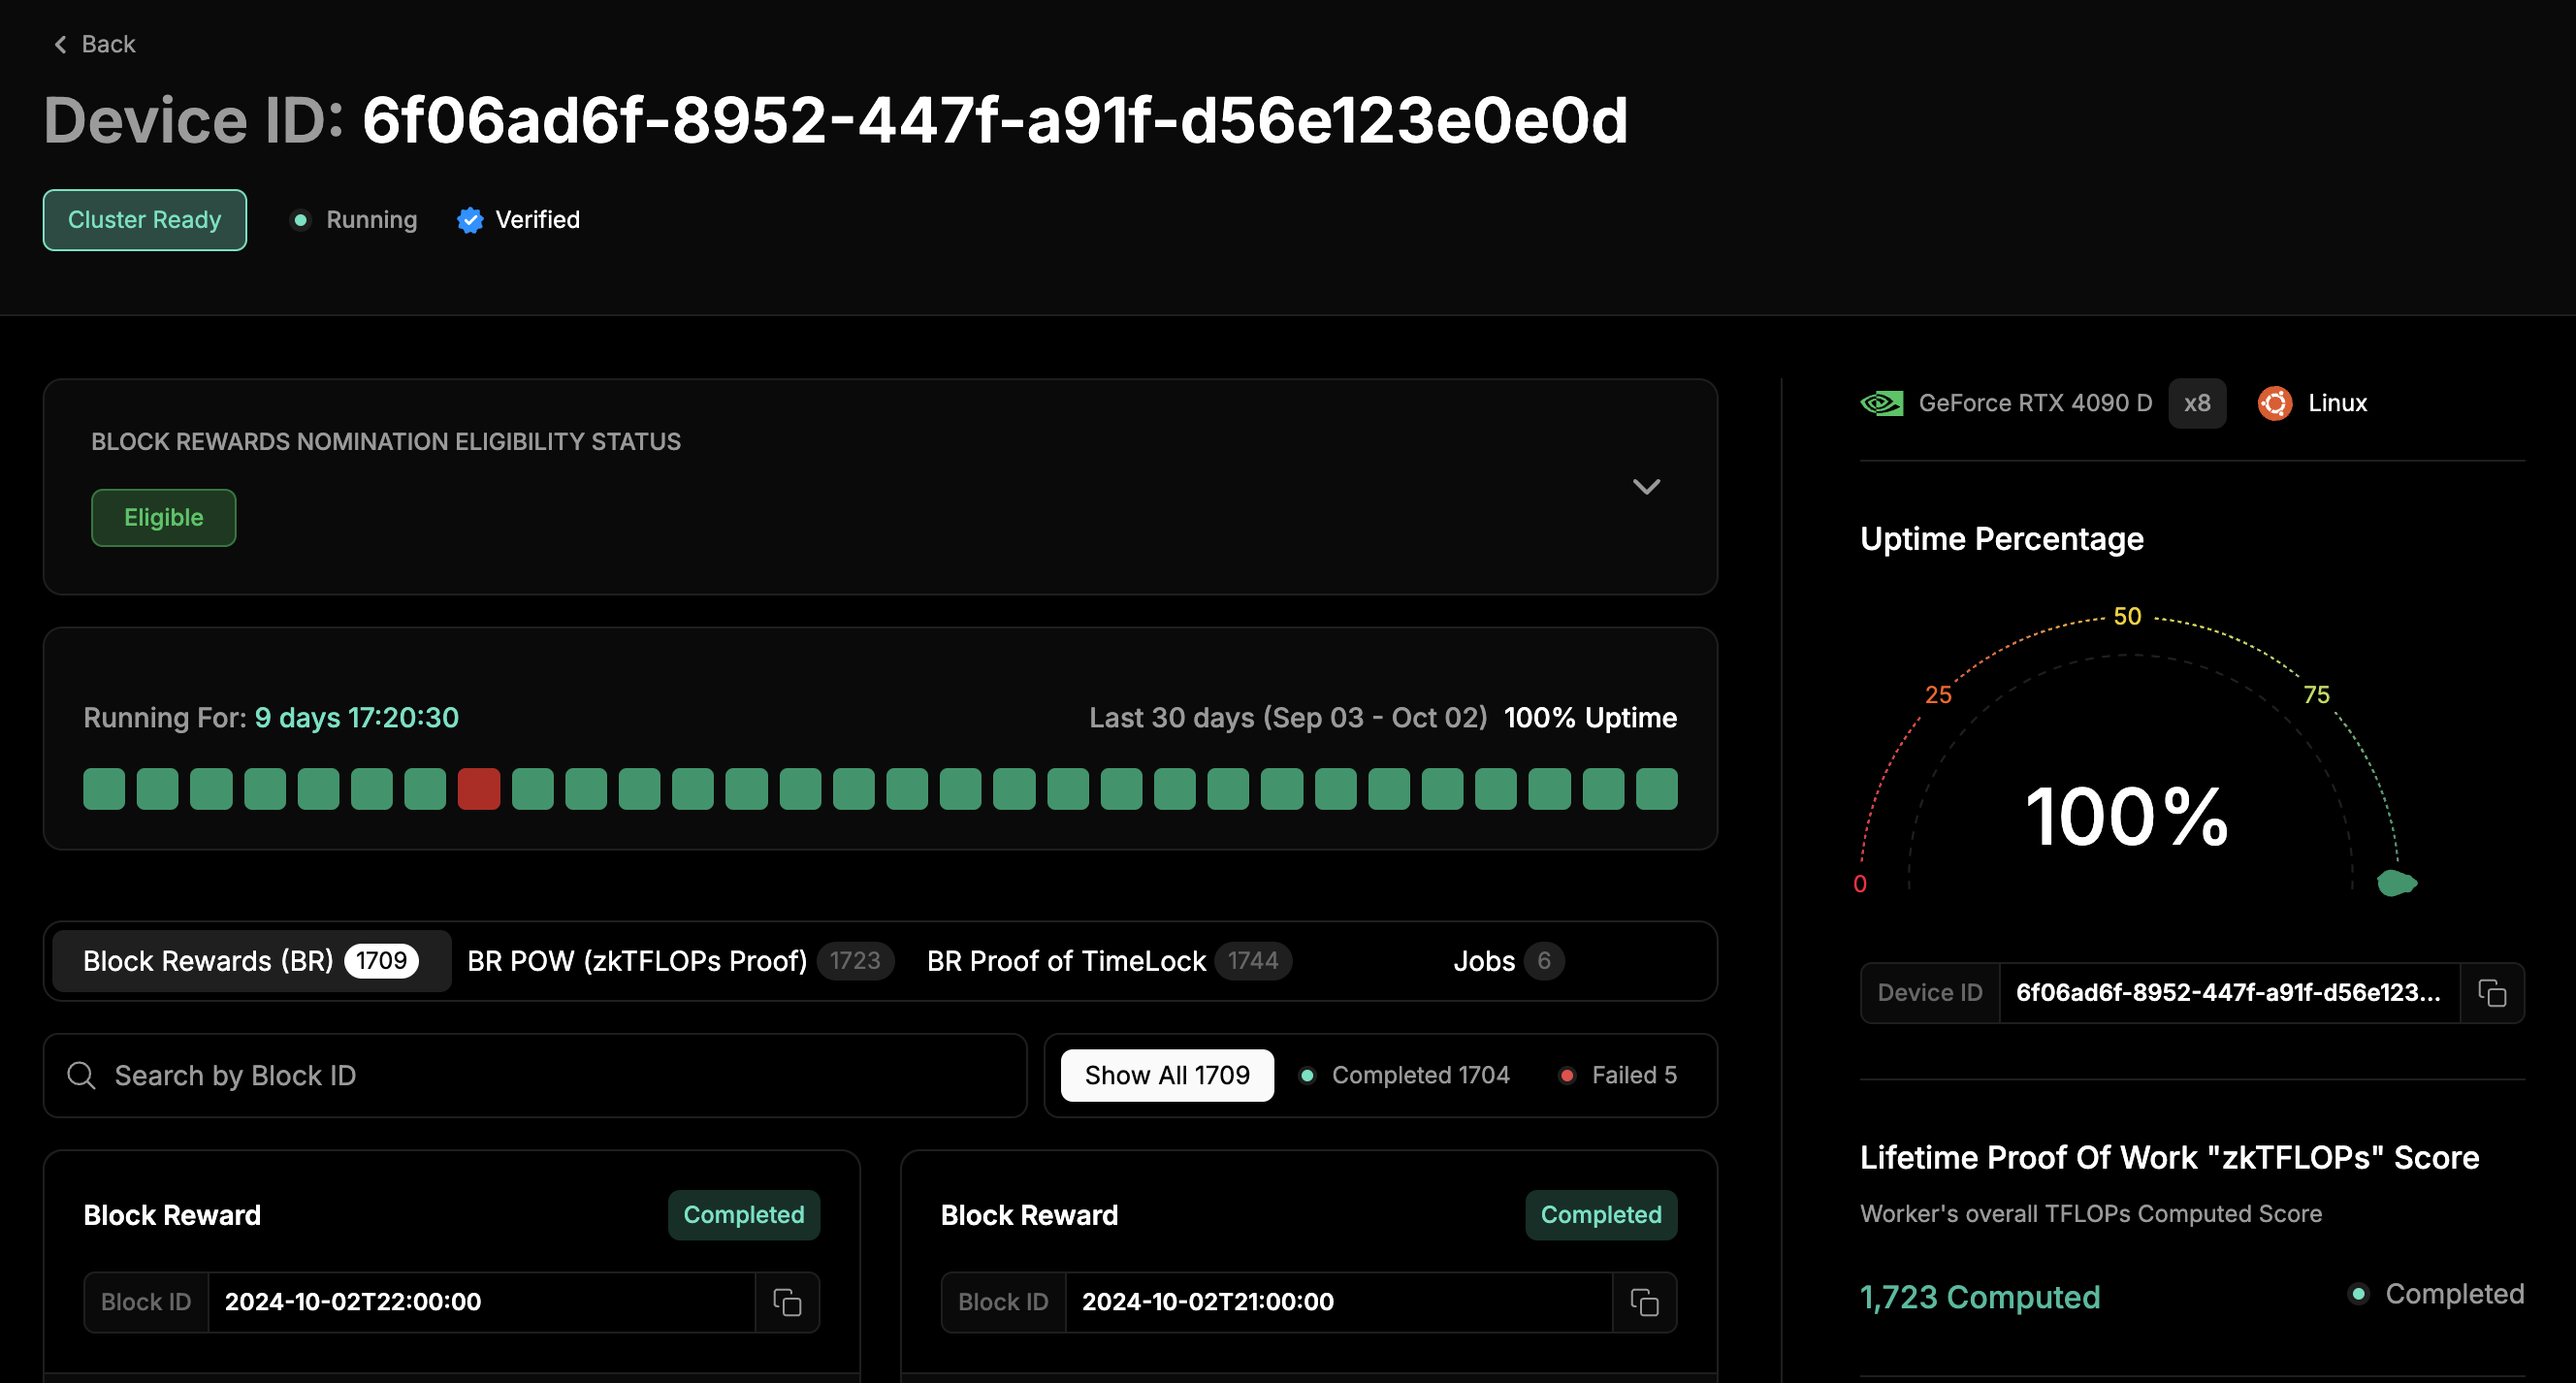This screenshot has width=2576, height=1383.
Task: Click the Cluster Ready button
Action: pyautogui.click(x=144, y=220)
